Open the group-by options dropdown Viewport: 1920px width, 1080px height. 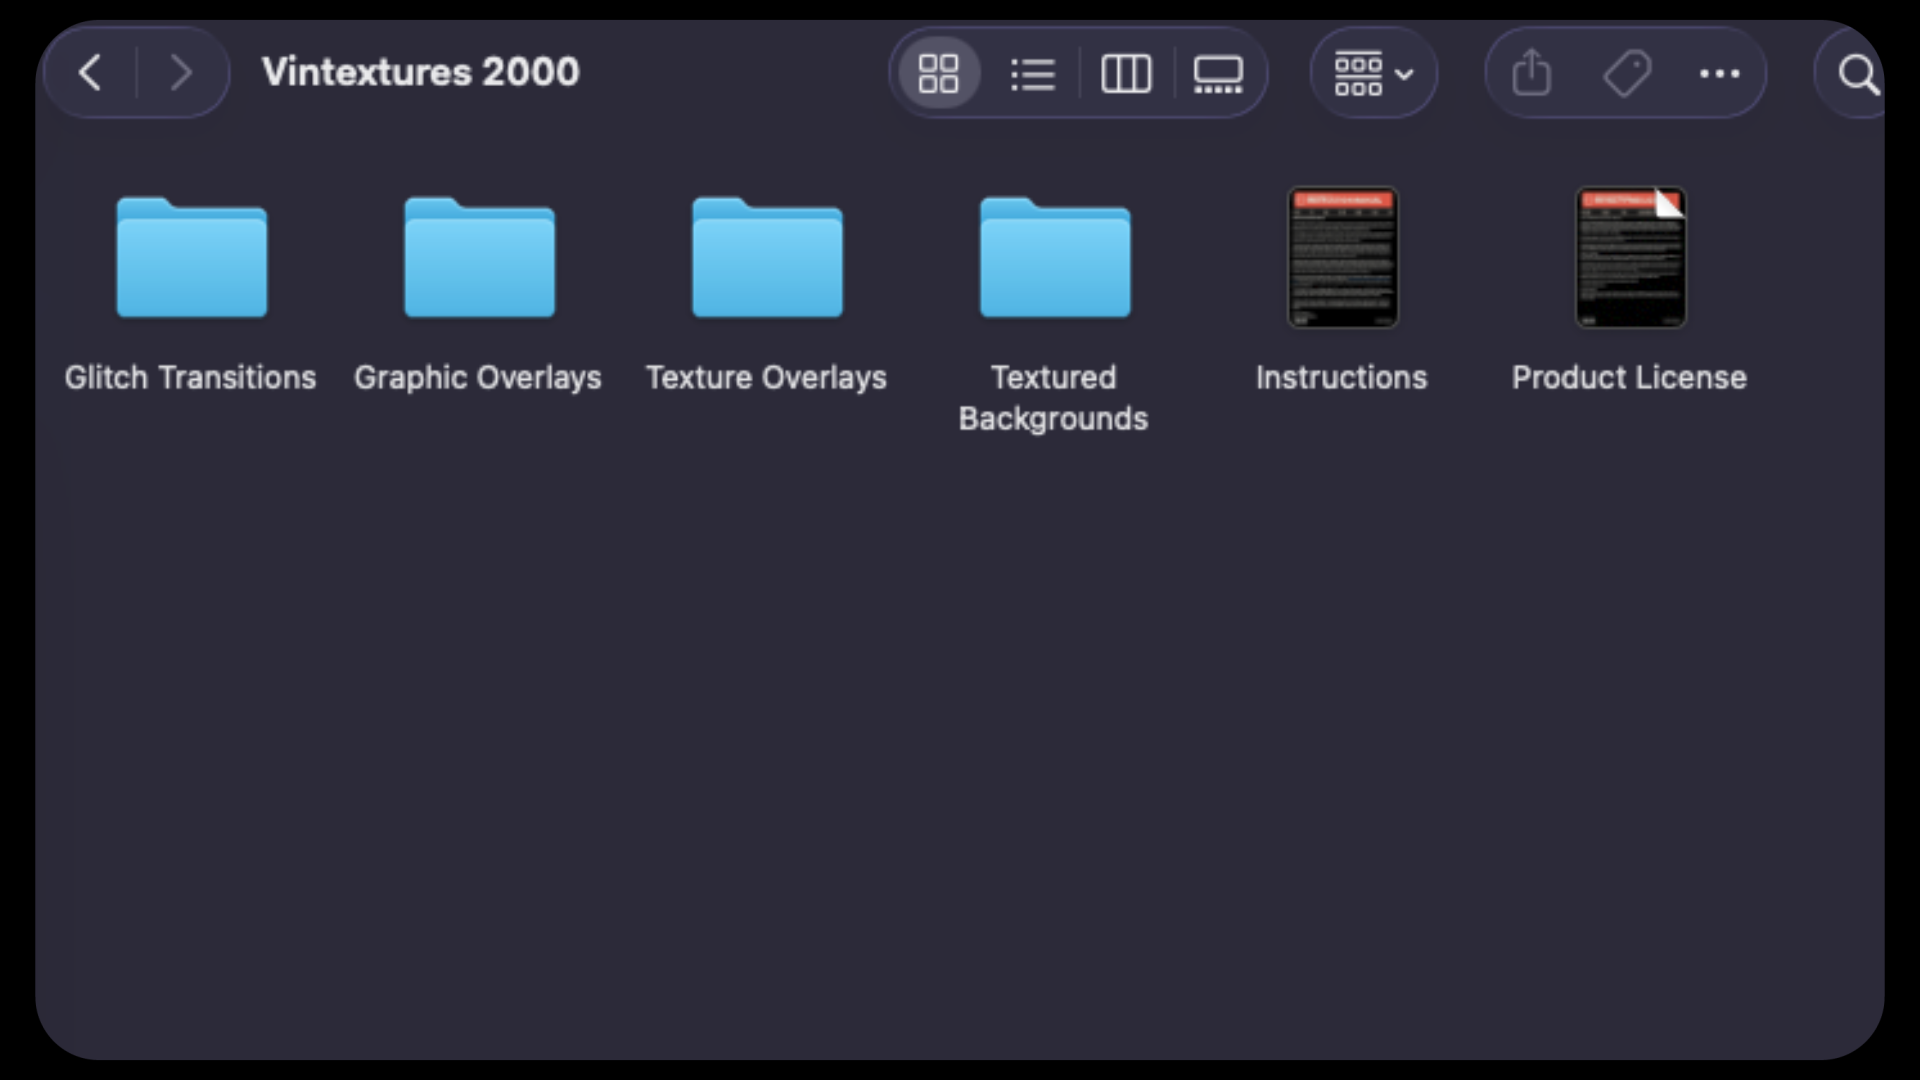tap(1373, 73)
